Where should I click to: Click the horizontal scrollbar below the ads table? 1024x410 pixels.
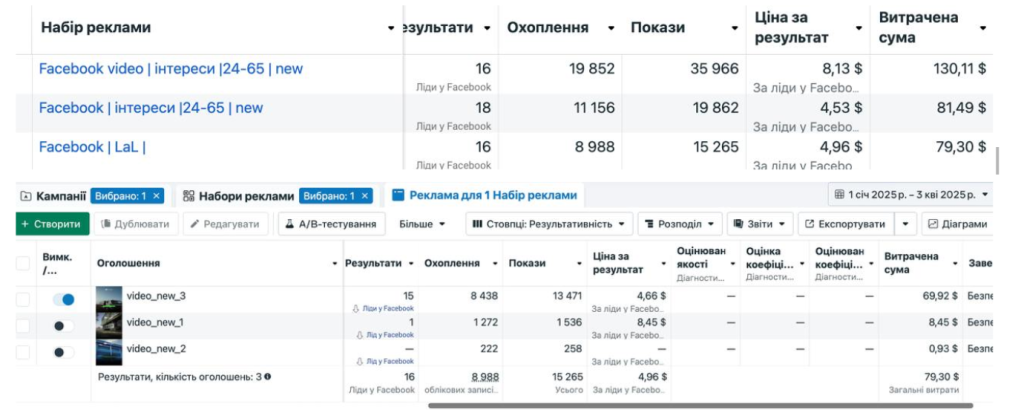click(x=700, y=405)
